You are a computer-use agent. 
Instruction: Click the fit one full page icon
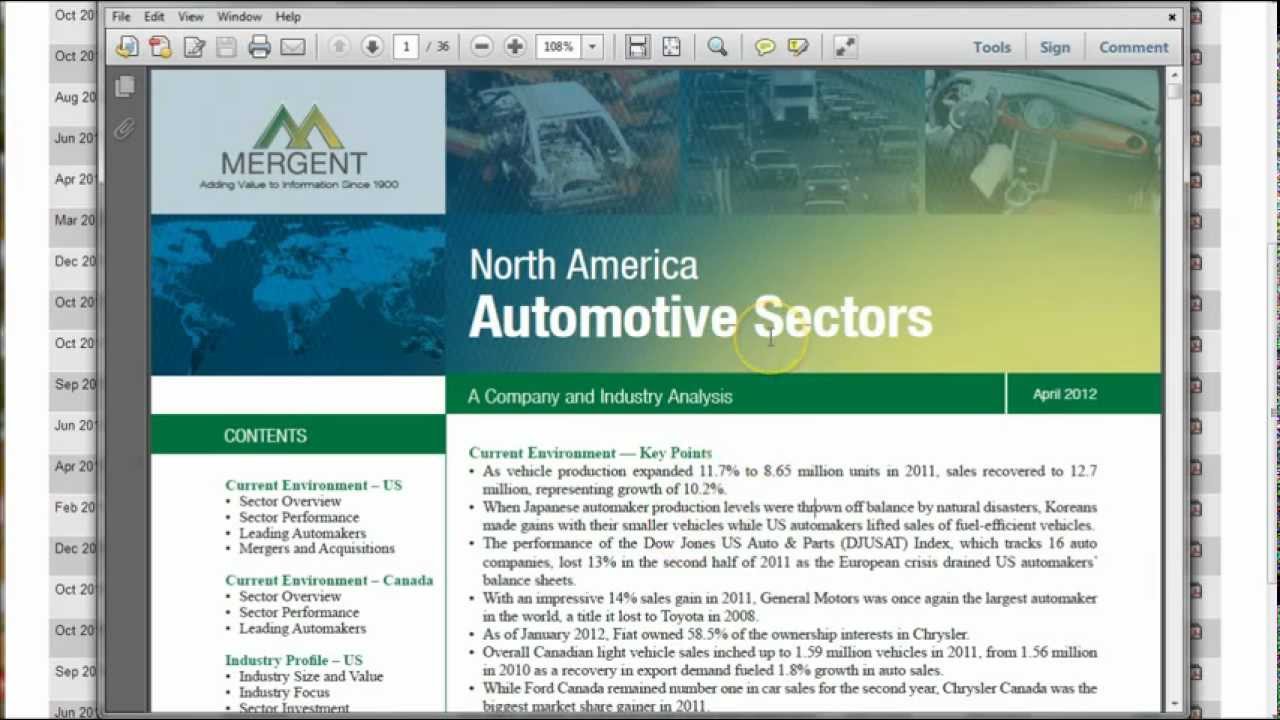tap(671, 47)
